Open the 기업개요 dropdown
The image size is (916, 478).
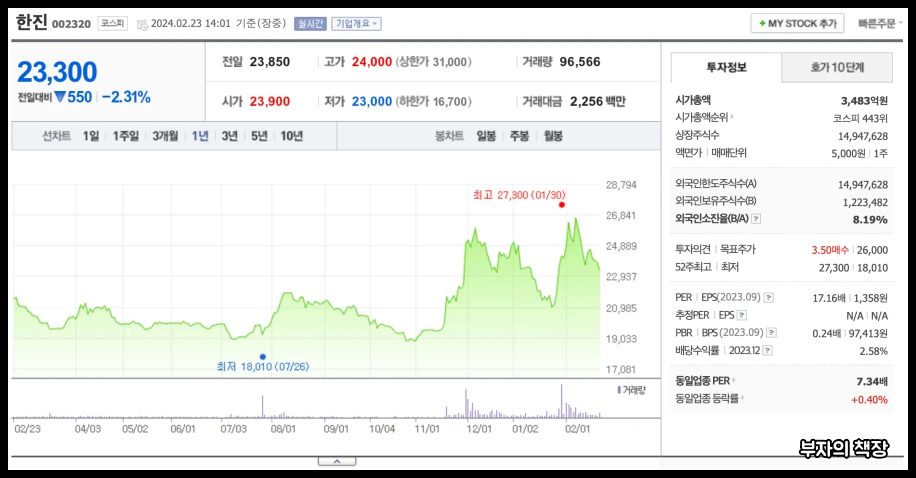point(356,24)
